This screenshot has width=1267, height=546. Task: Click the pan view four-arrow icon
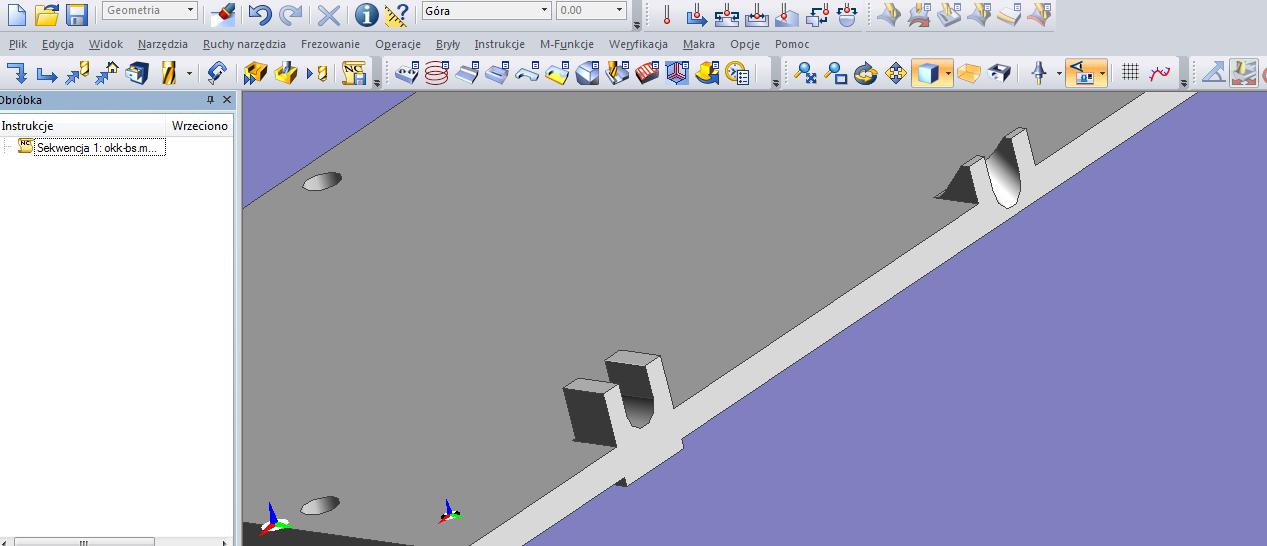coord(896,73)
